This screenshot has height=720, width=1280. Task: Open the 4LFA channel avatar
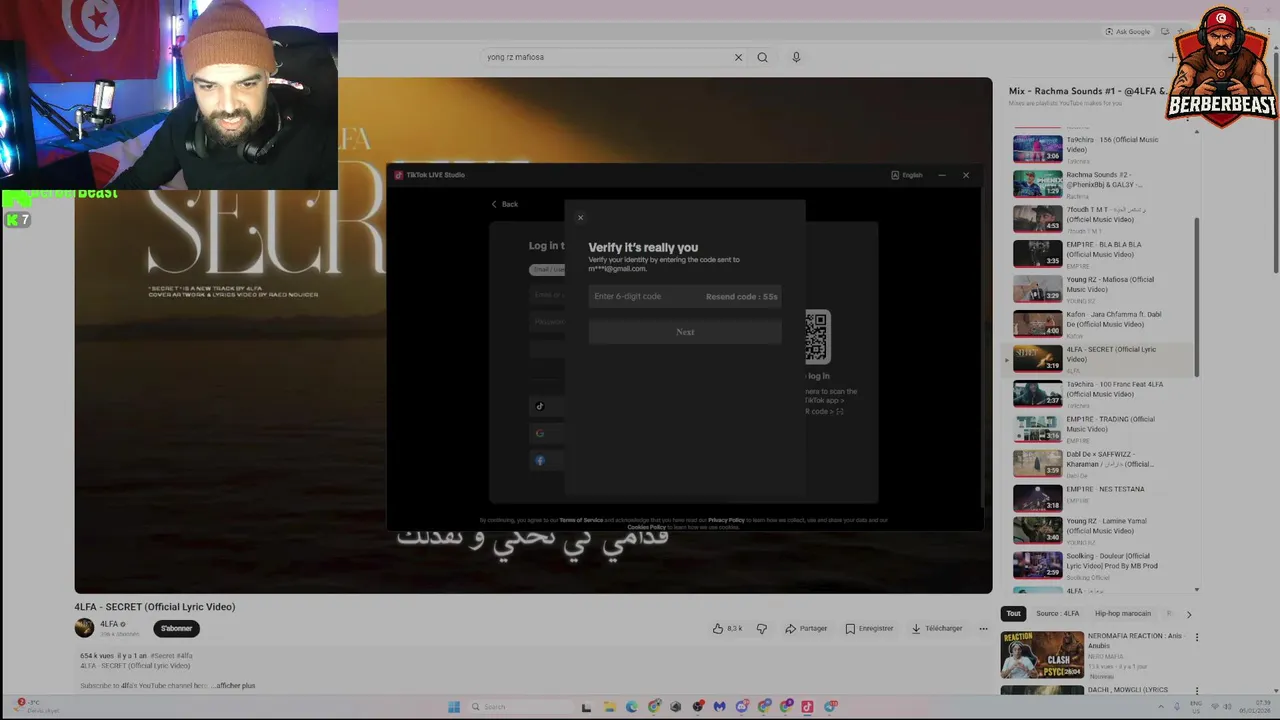84,628
